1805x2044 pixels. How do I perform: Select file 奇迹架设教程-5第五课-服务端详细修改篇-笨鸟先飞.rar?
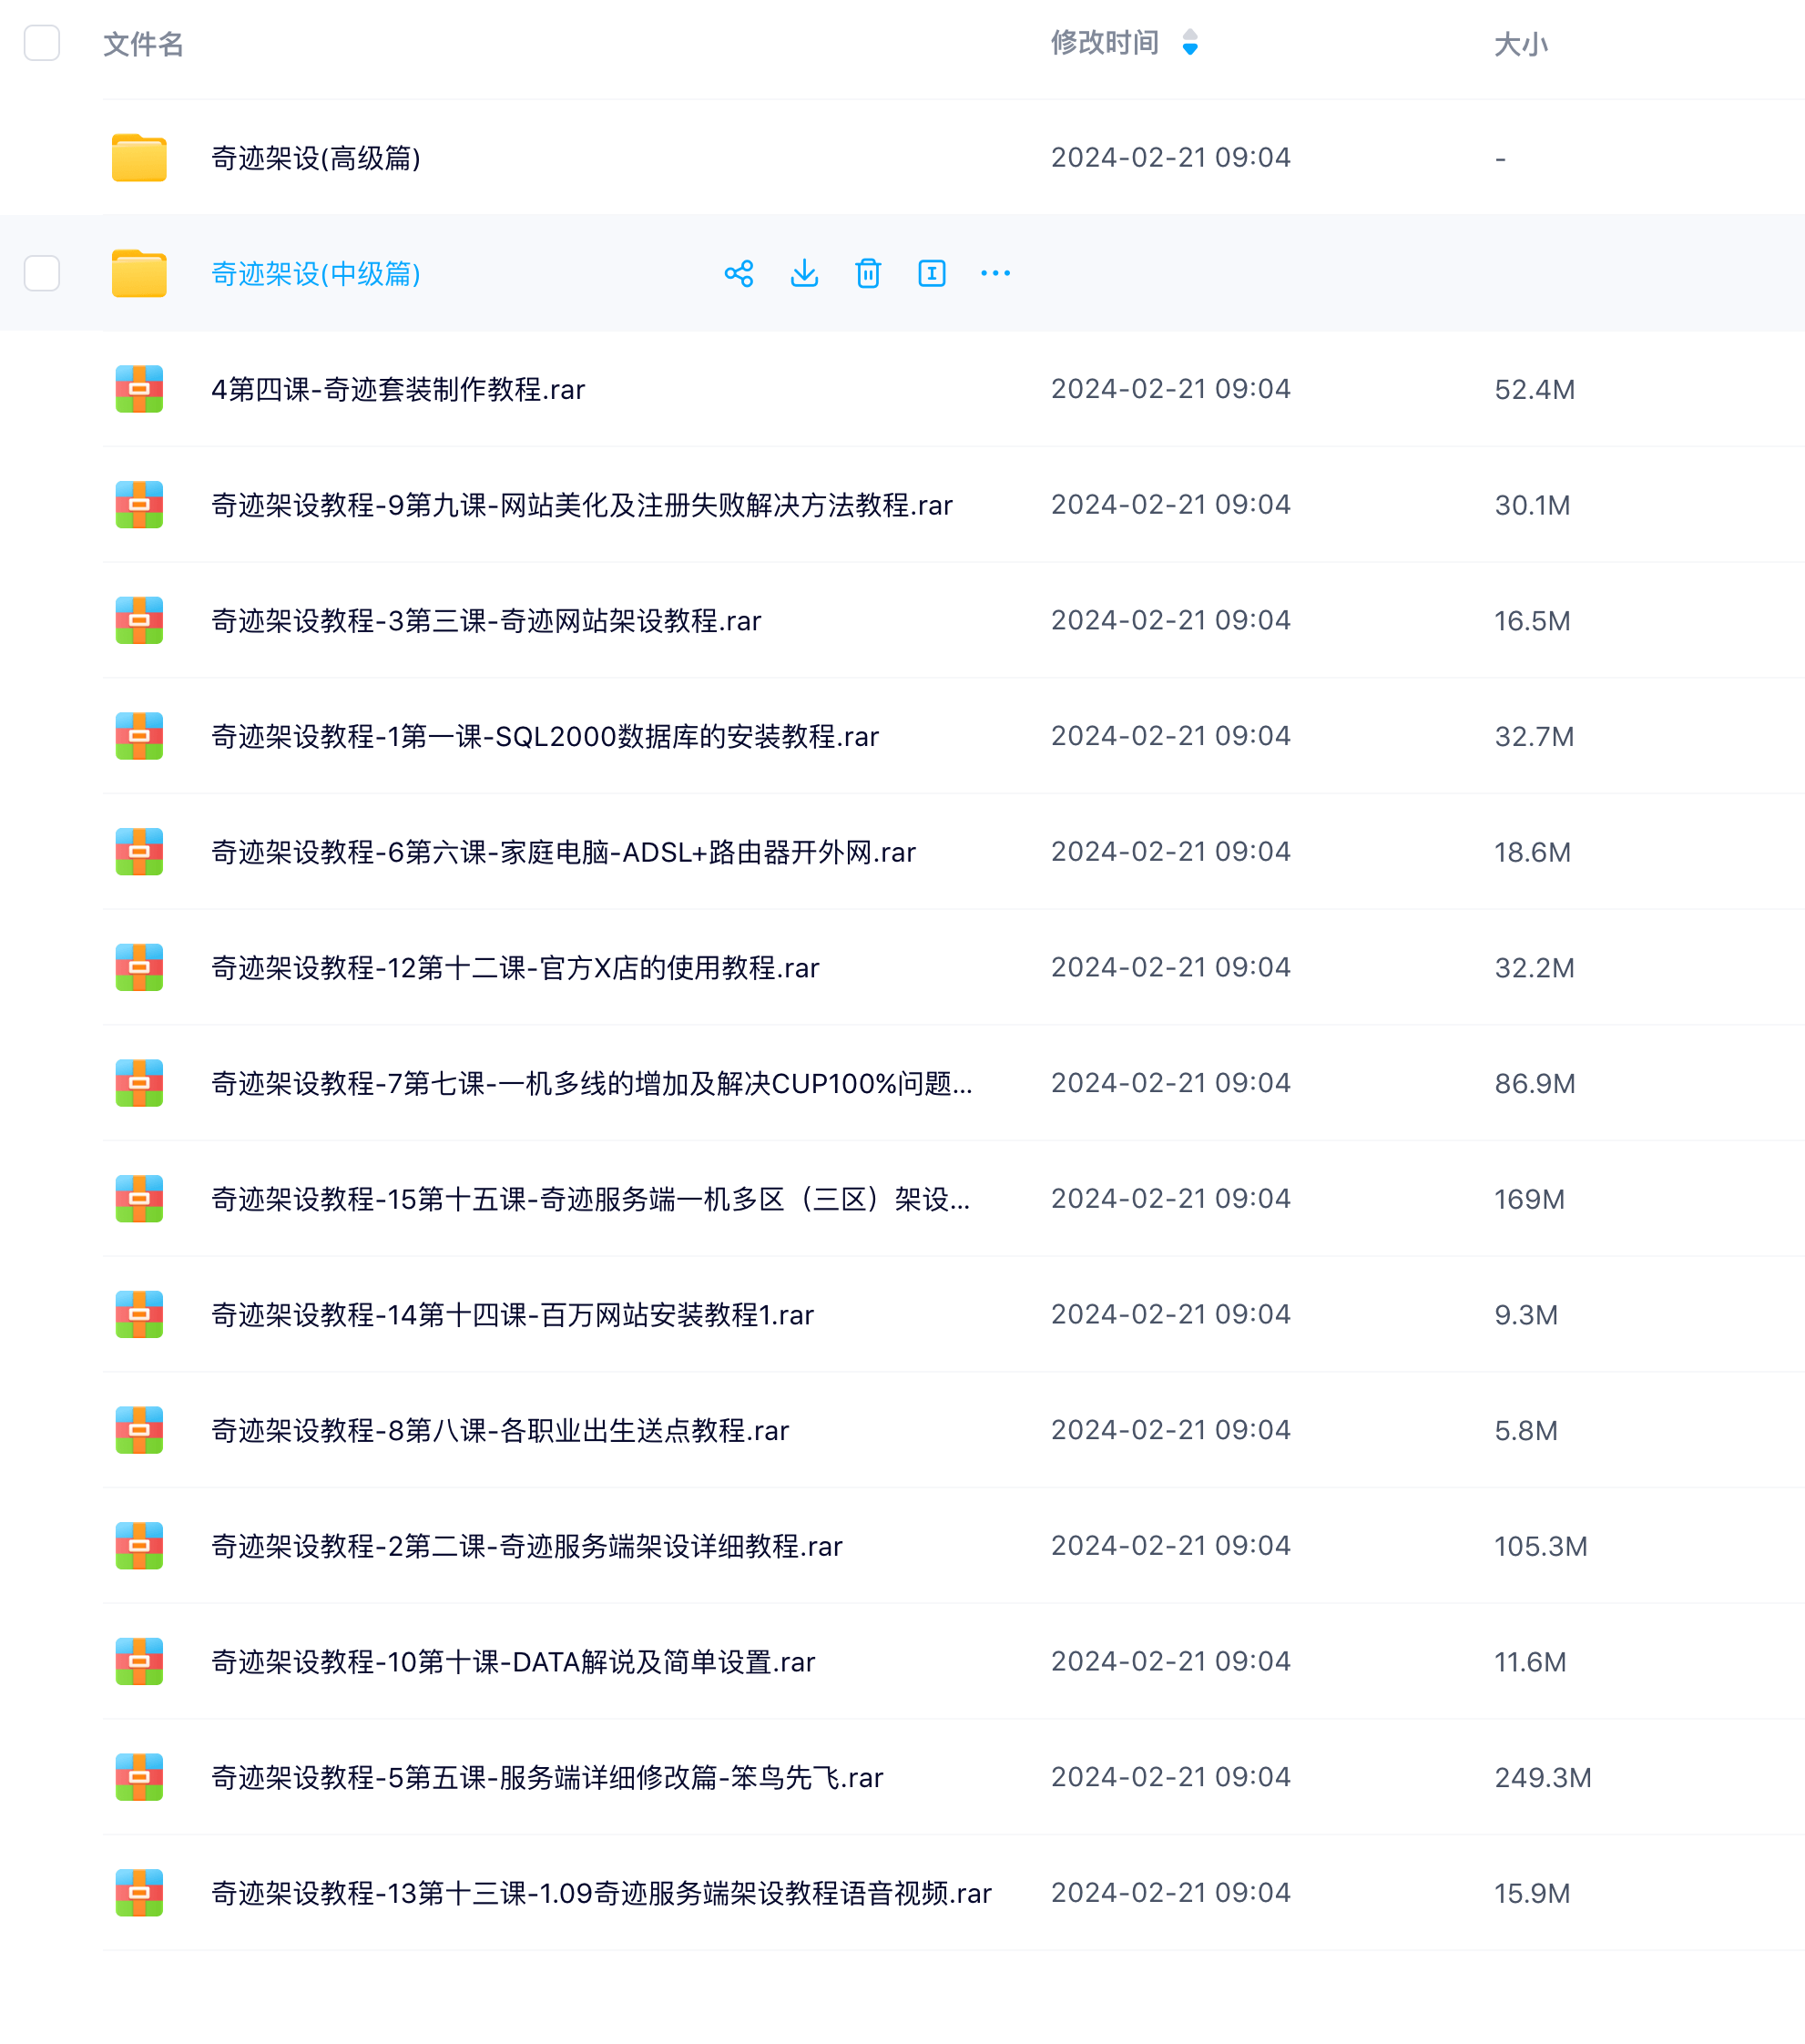click(x=547, y=1777)
